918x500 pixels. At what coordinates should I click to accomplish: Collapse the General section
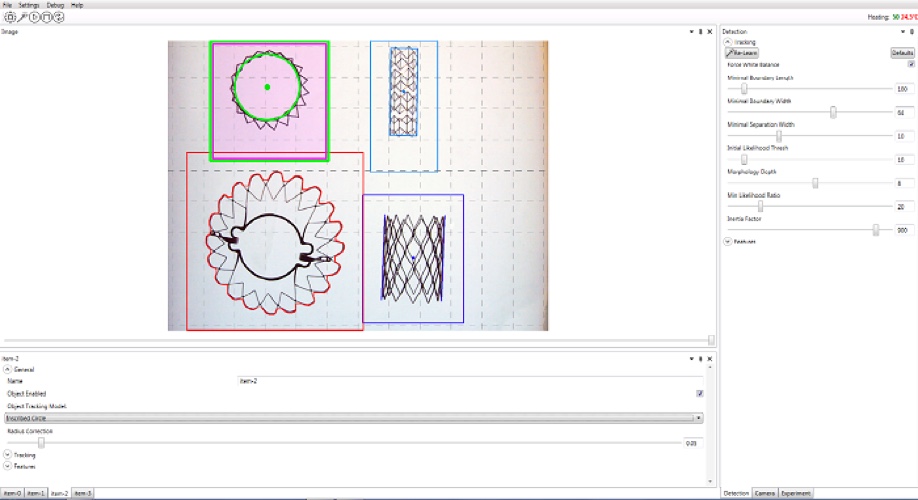pyautogui.click(x=8, y=370)
